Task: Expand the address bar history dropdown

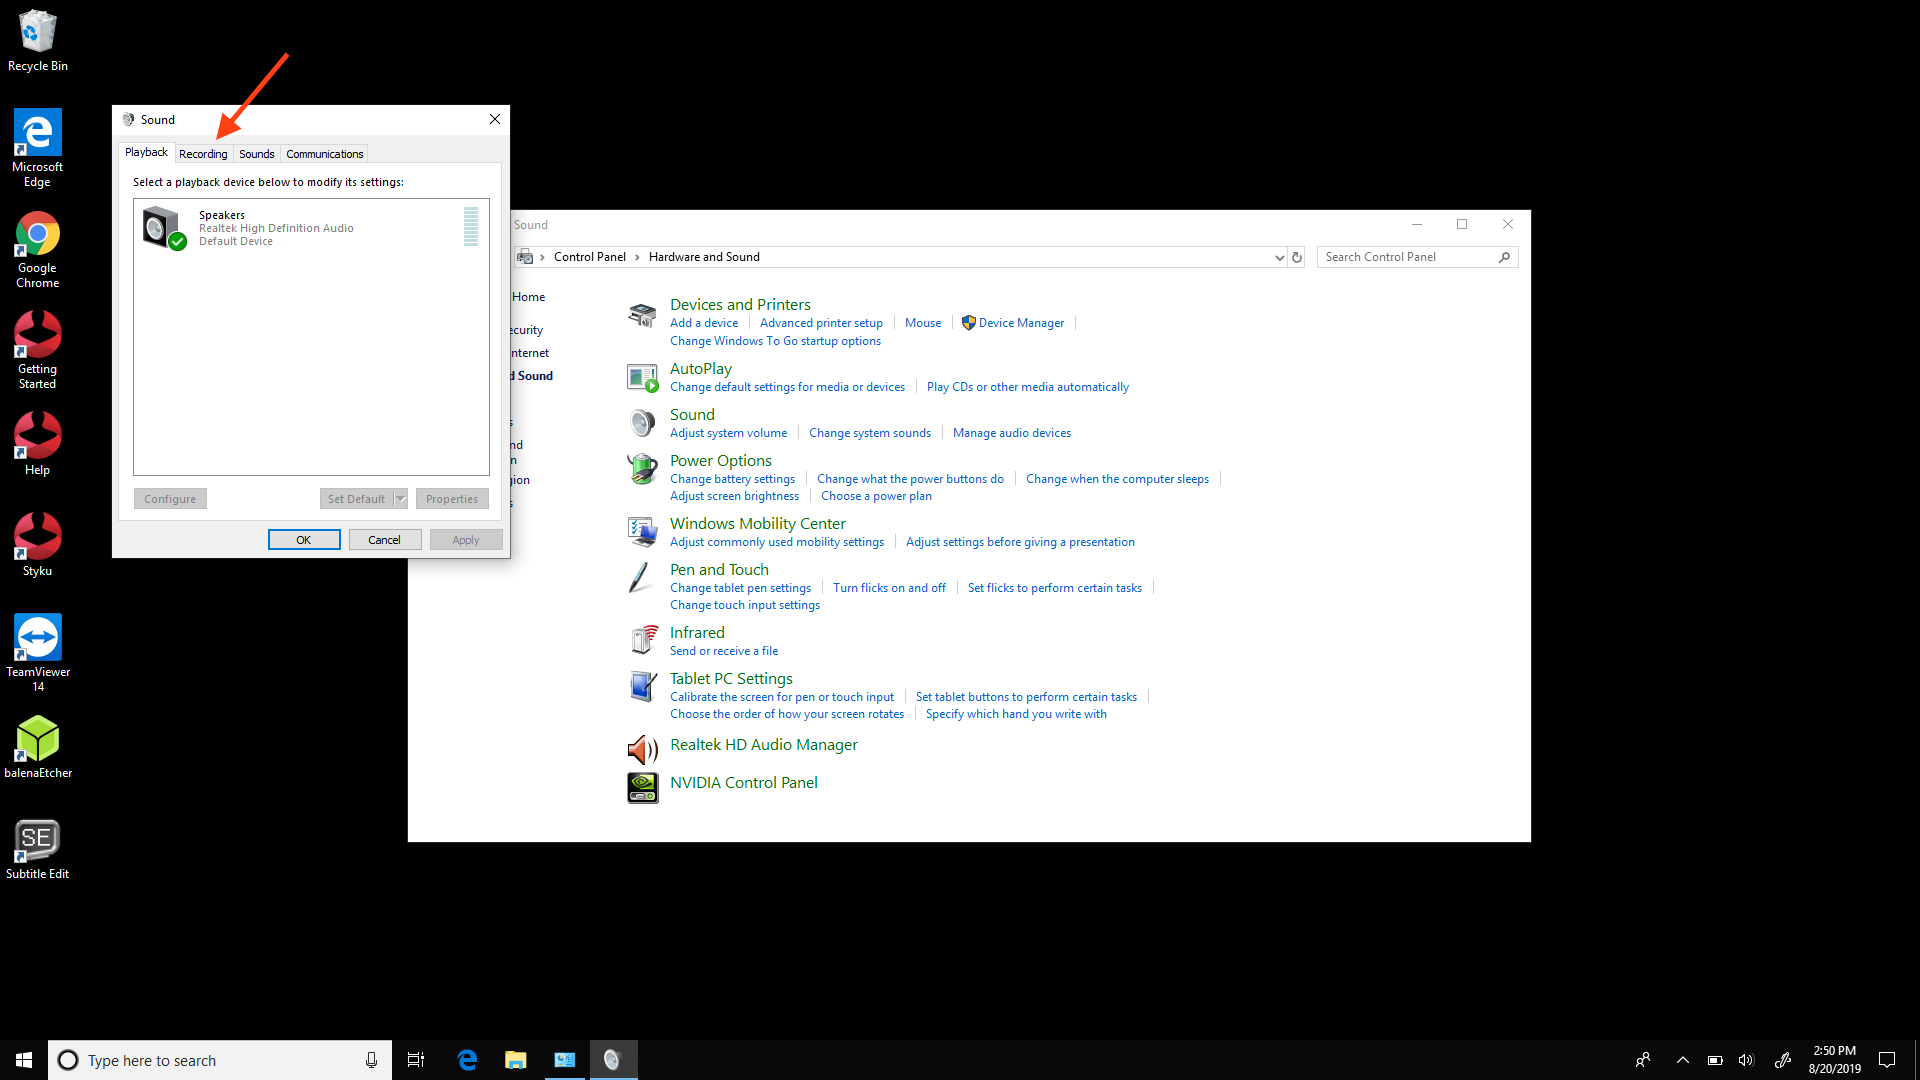Action: [1279, 258]
